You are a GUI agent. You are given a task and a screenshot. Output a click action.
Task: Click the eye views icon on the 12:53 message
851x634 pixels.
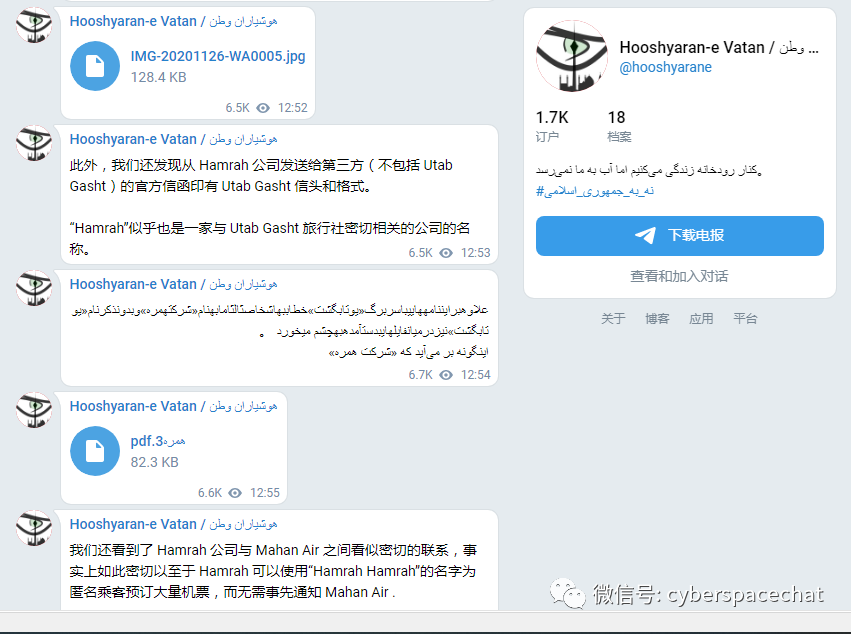pos(446,253)
